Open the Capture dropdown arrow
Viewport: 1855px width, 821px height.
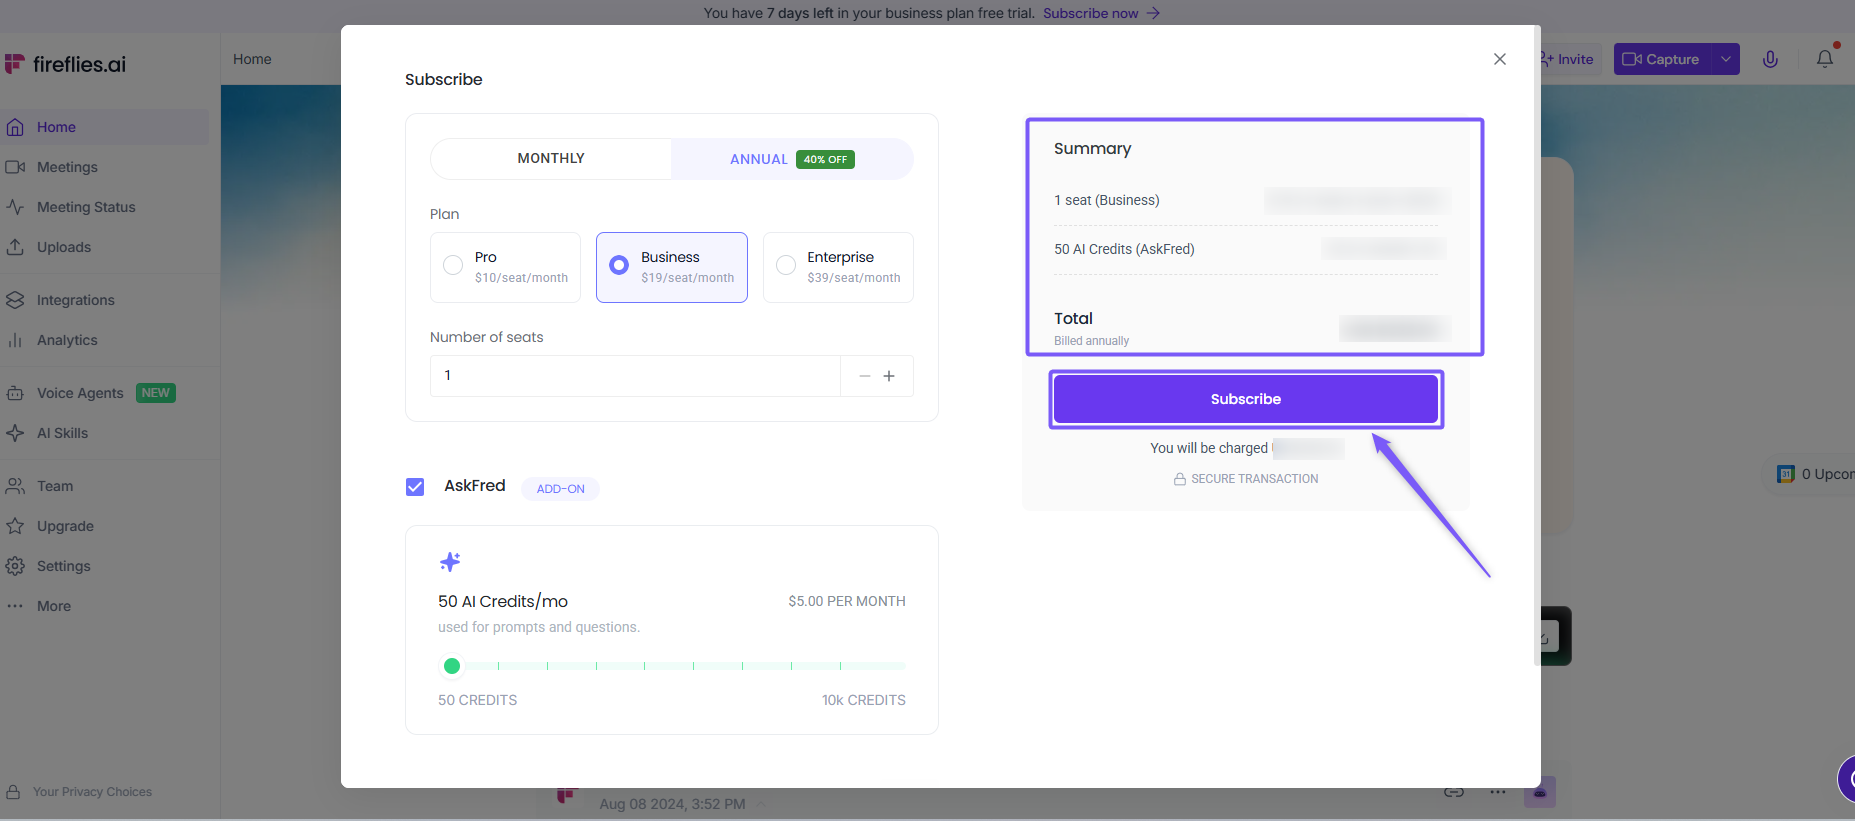coord(1725,59)
